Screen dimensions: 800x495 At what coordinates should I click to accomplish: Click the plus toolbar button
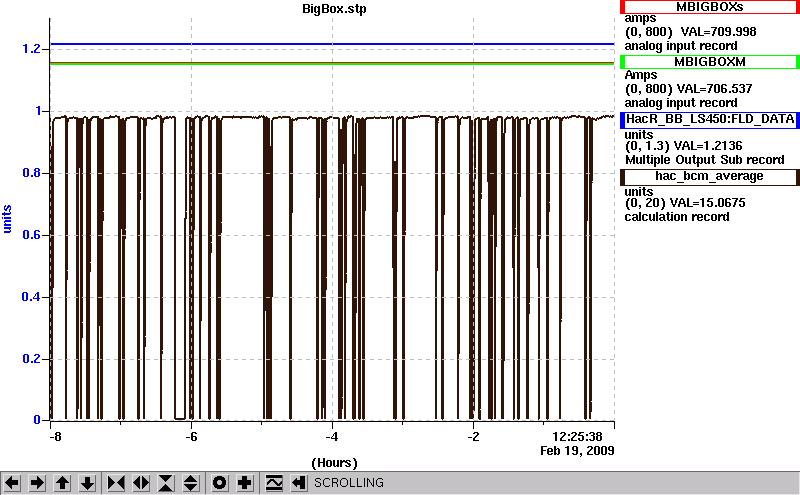245,483
